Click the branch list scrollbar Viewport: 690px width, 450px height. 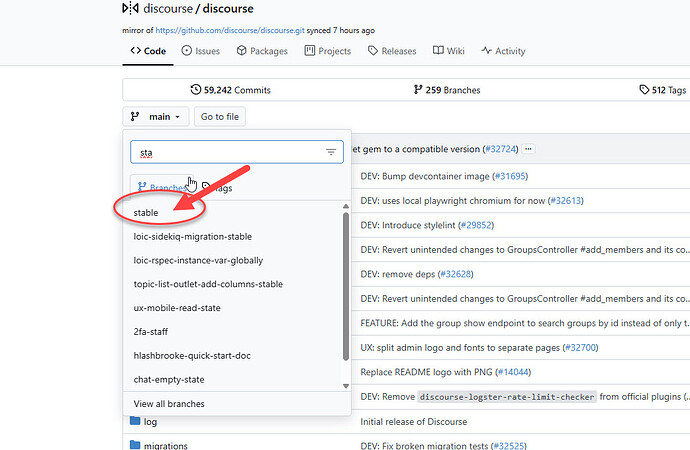click(x=346, y=290)
